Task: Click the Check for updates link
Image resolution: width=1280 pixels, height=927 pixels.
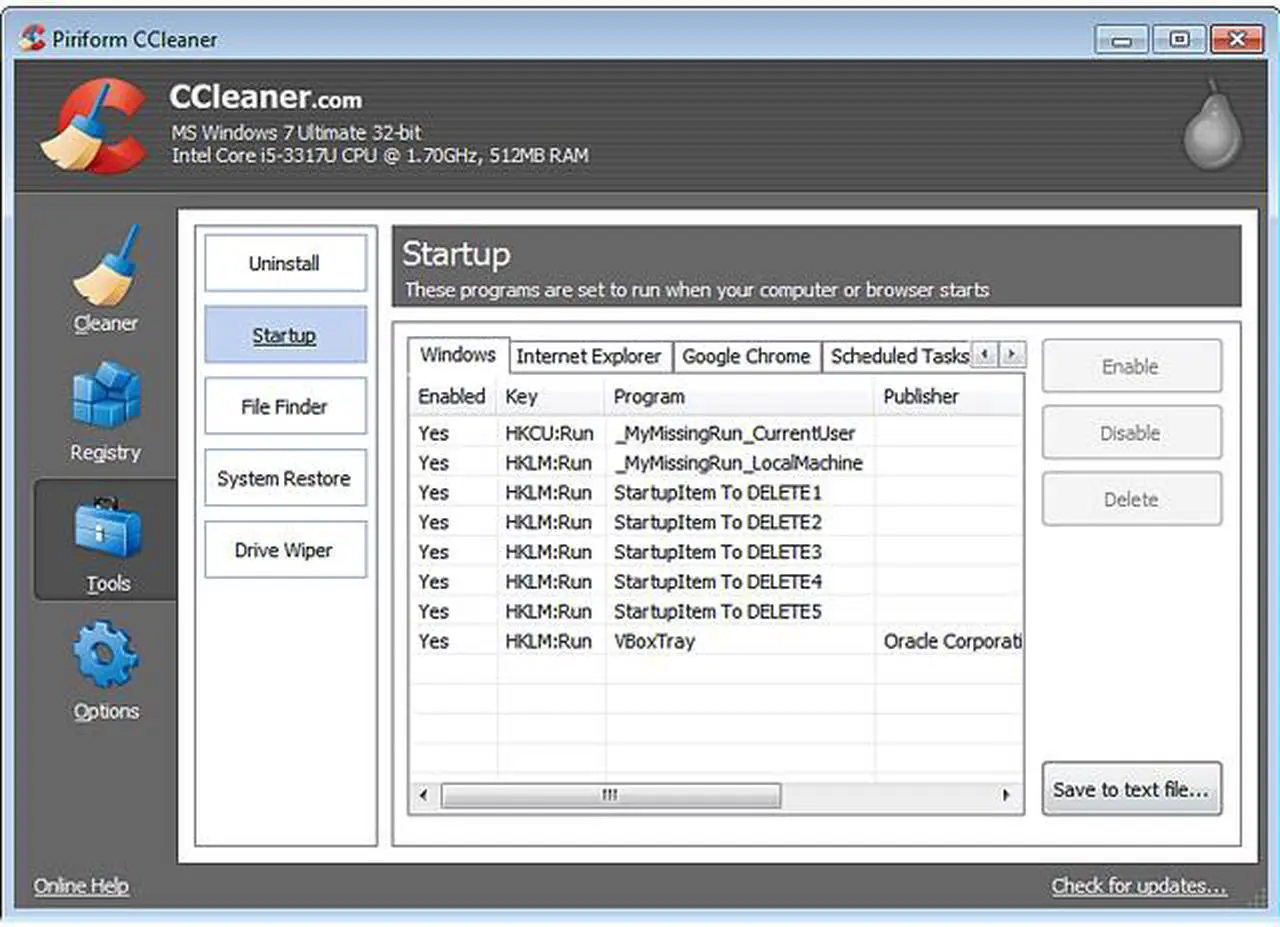Action: coord(1139,886)
